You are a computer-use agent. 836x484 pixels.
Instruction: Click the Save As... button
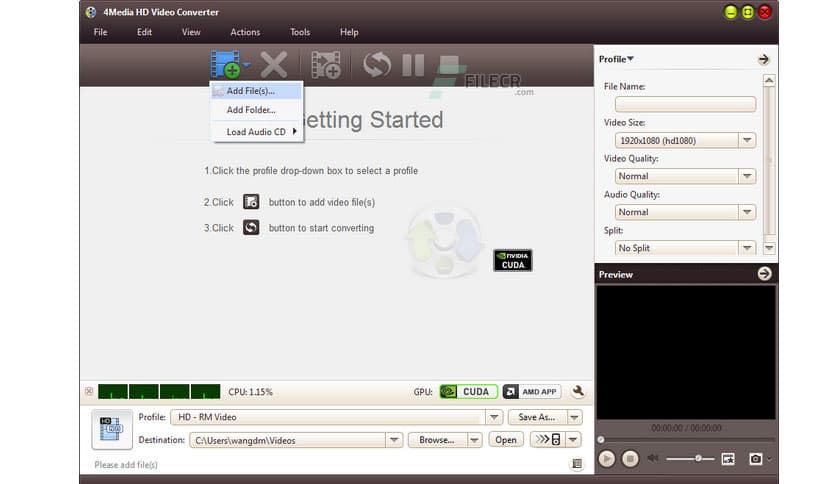point(537,417)
